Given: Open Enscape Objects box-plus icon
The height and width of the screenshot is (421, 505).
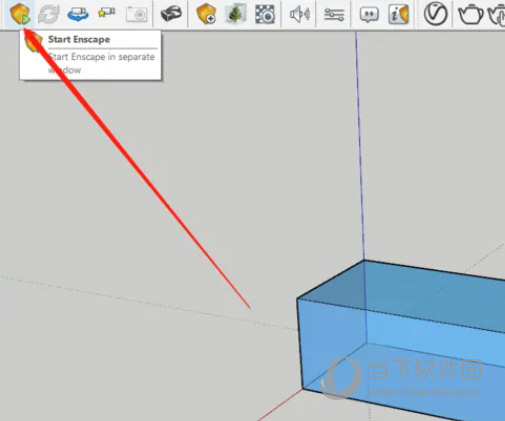Looking at the screenshot, I should (x=206, y=14).
